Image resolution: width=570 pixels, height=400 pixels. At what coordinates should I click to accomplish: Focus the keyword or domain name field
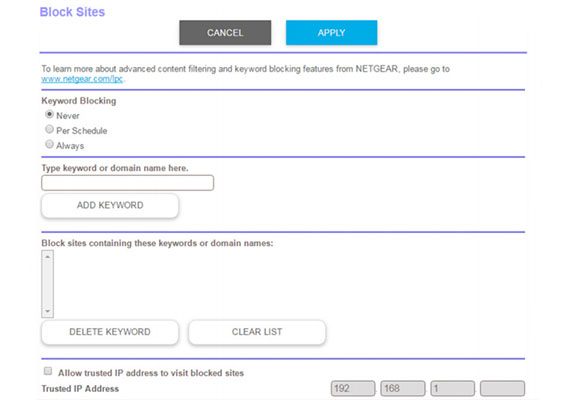point(128,183)
